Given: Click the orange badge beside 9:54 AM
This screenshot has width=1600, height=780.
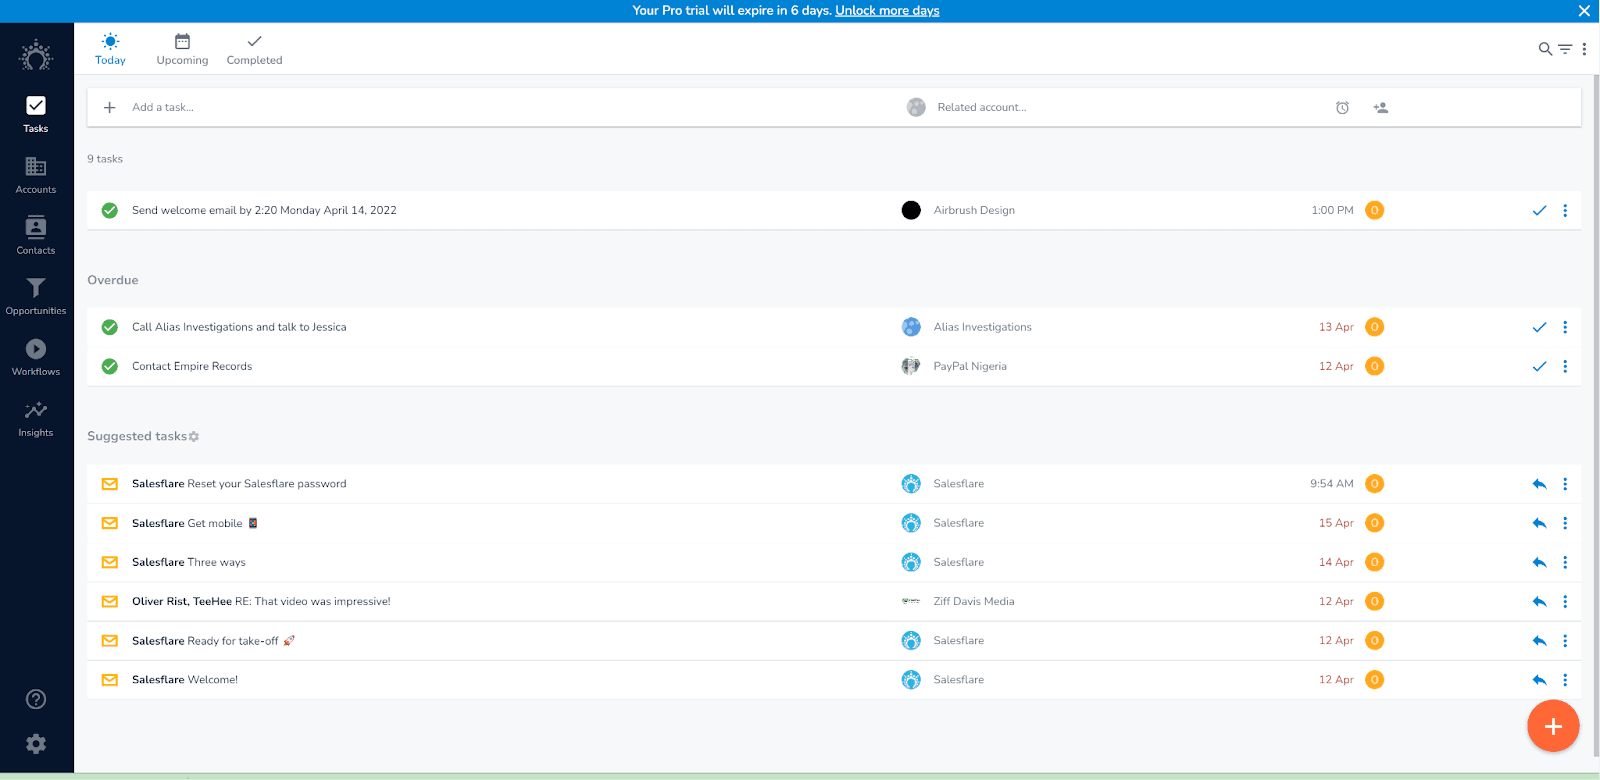Looking at the screenshot, I should 1375,484.
